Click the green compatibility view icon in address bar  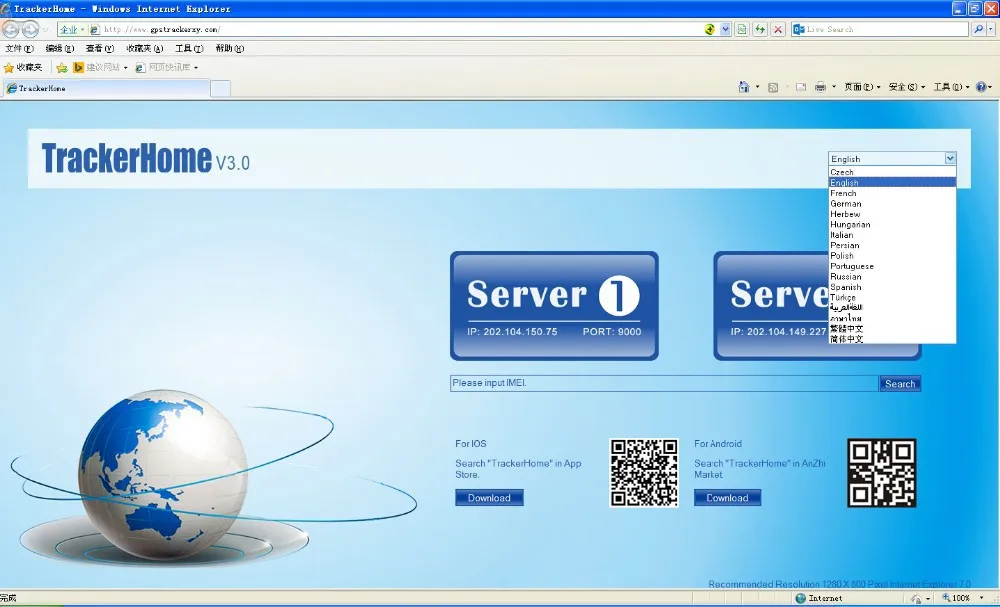point(742,29)
